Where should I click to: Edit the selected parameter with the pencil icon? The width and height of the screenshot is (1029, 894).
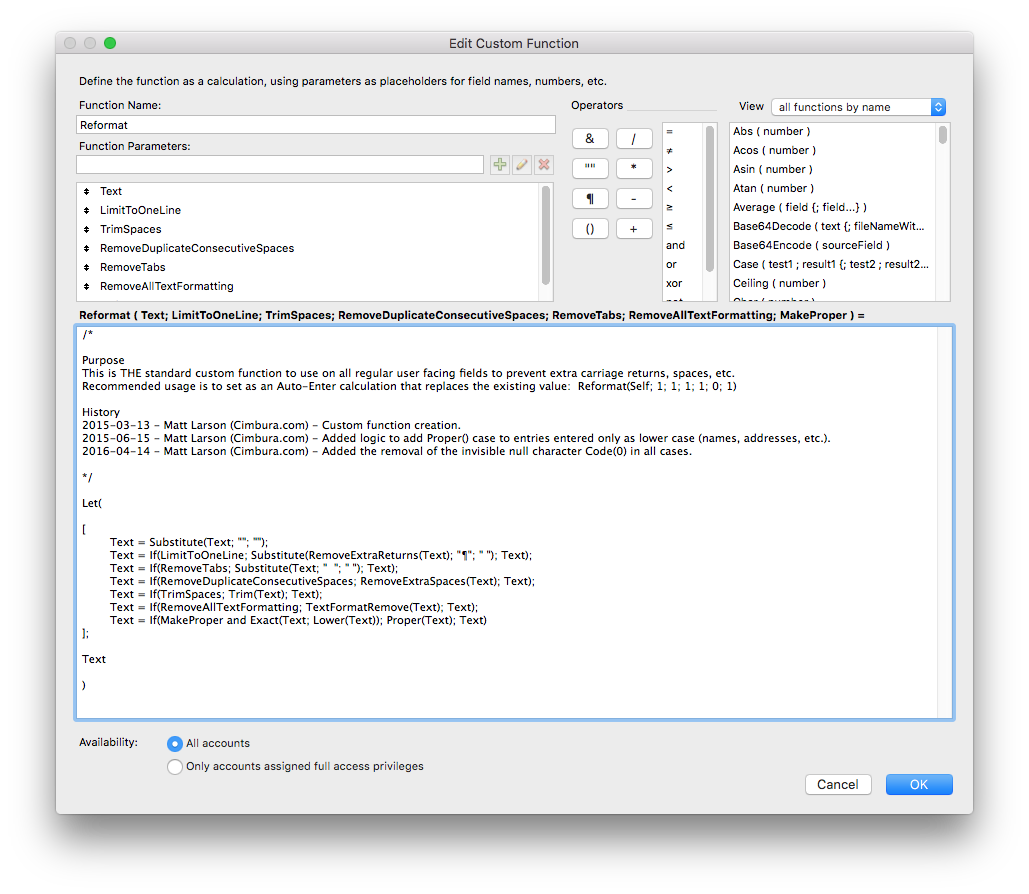[521, 164]
